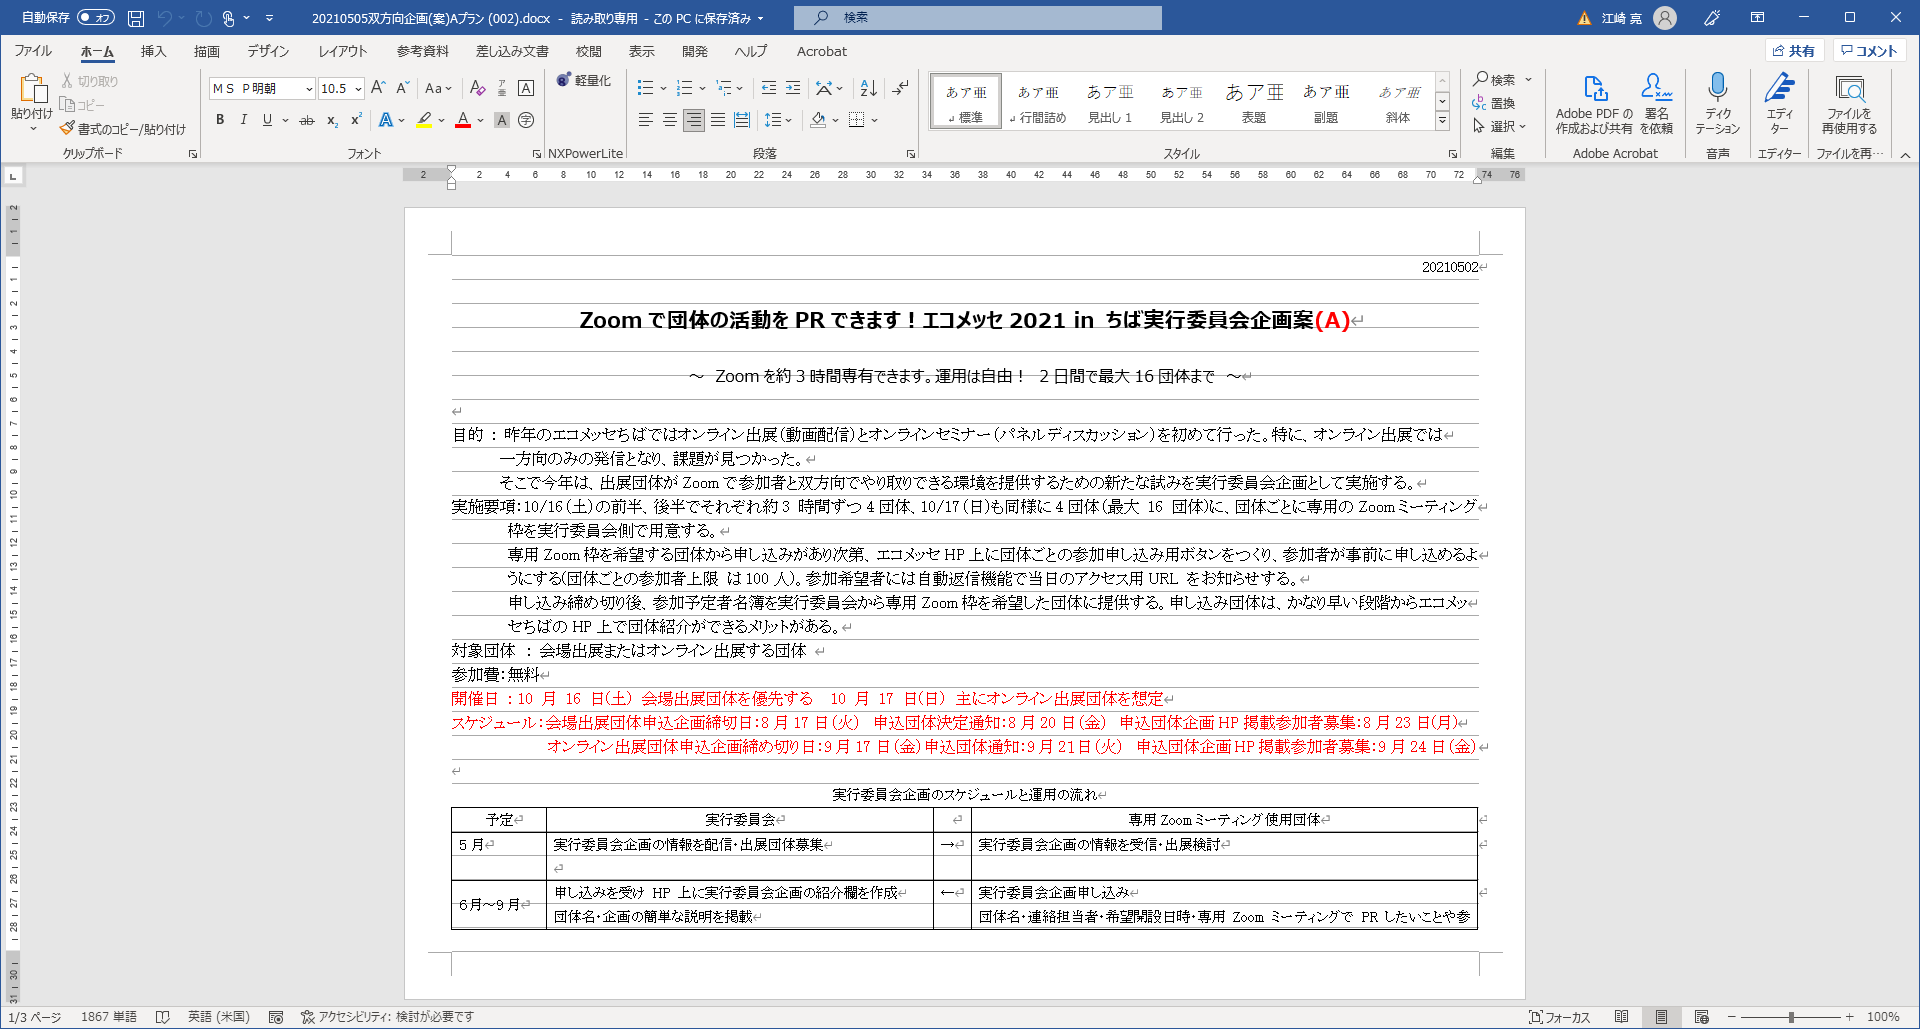Viewport: 1920px width, 1029px height.
Task: Toggle Subscript formatting
Action: pos(332,120)
